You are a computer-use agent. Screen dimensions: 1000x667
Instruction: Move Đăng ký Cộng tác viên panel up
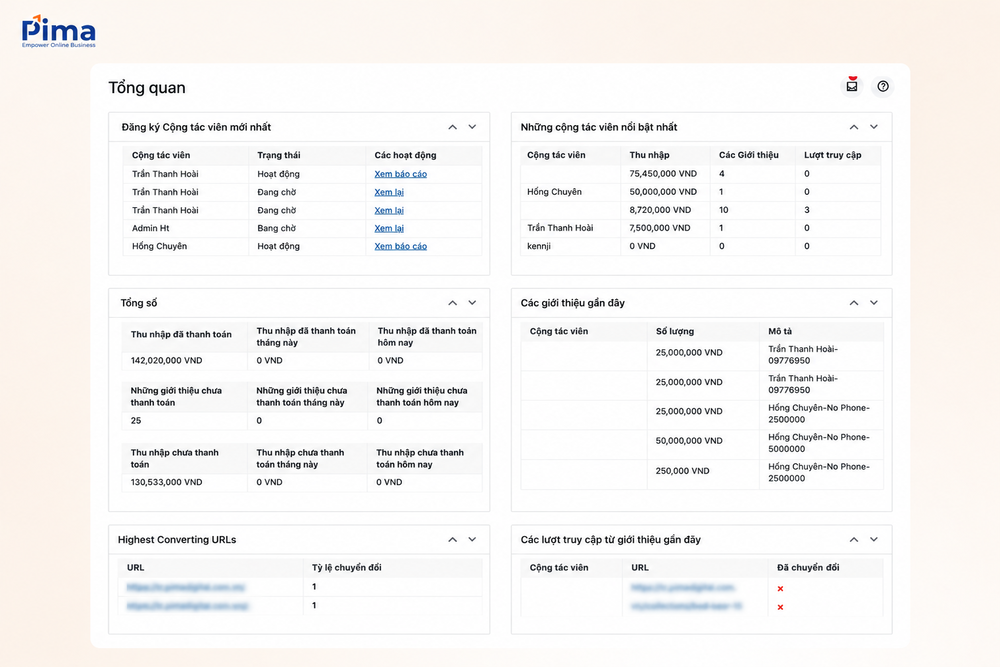click(x=452, y=127)
